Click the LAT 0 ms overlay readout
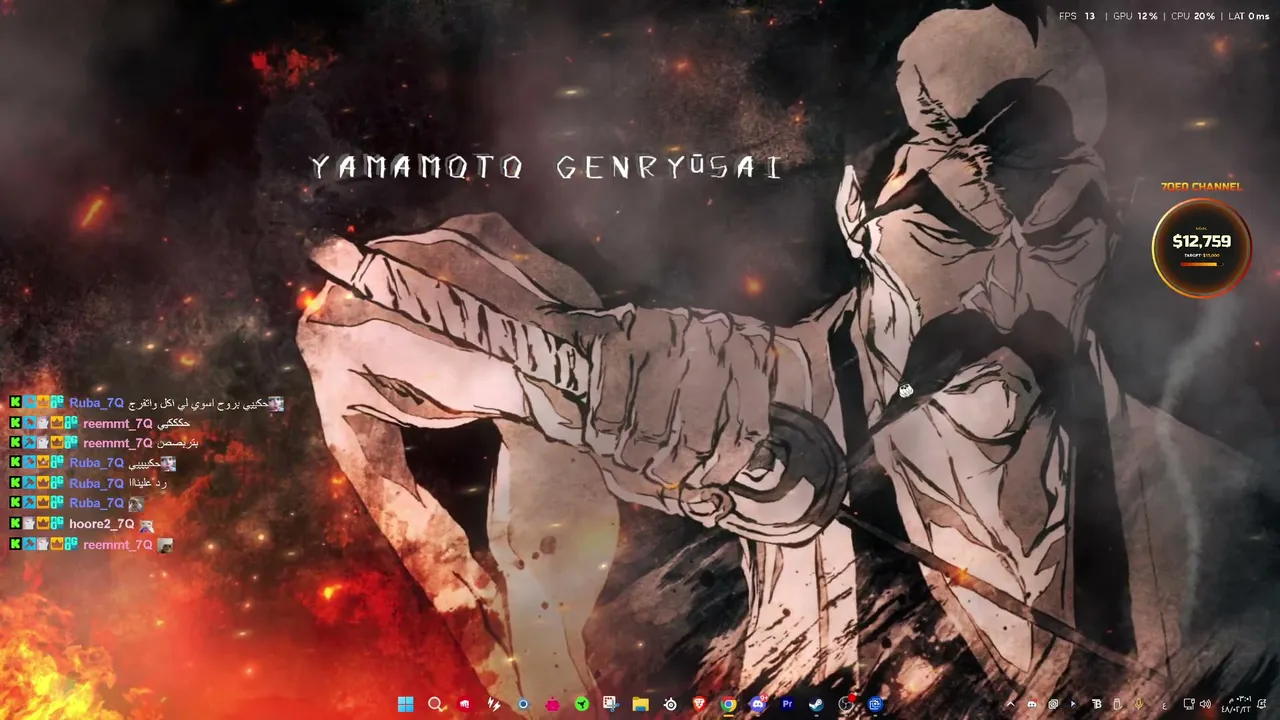1280x720 pixels. pos(1247,16)
